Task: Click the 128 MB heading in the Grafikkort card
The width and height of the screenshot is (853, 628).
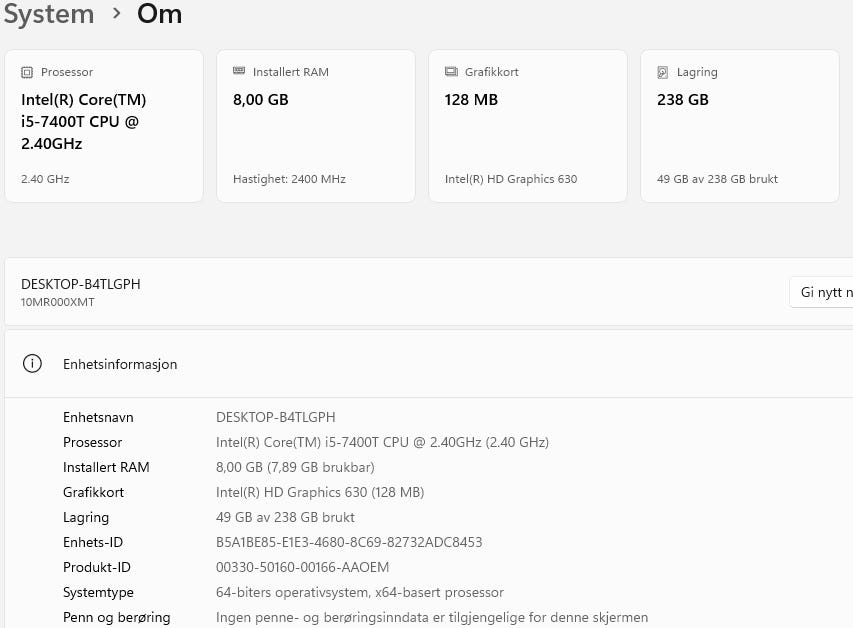Action: 471,100
